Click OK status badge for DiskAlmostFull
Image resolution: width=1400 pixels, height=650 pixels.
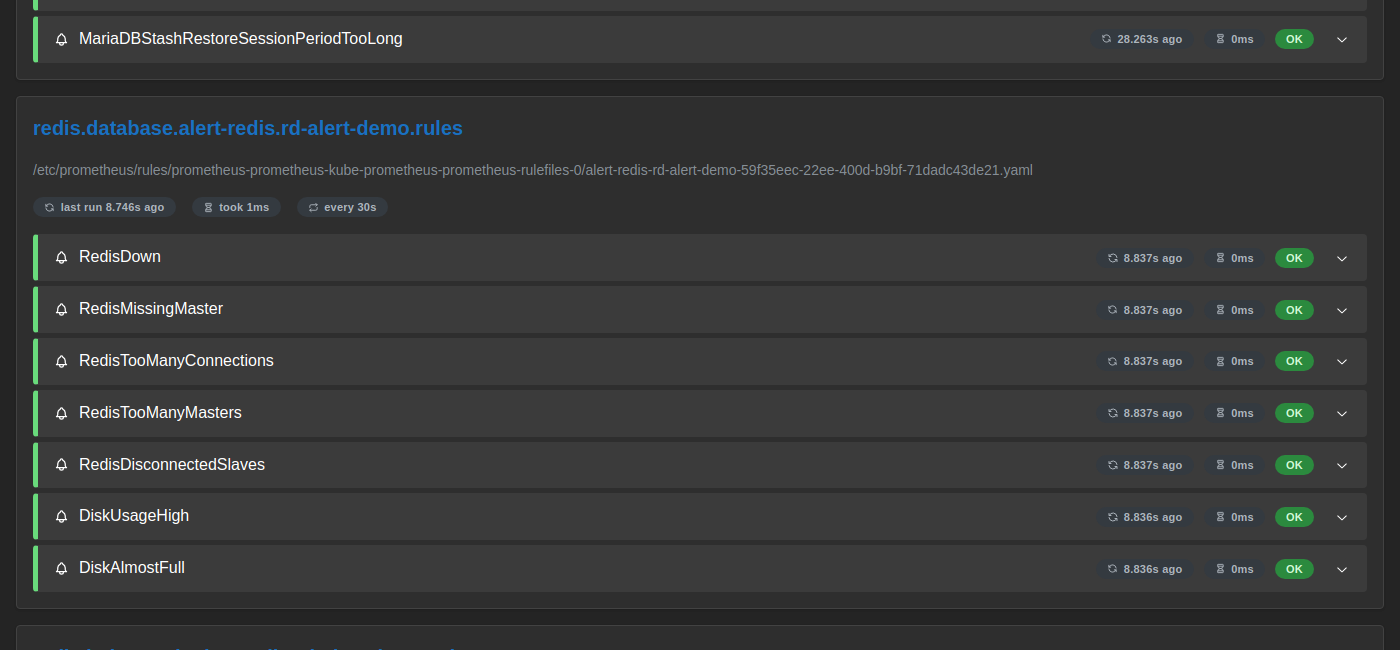1294,569
